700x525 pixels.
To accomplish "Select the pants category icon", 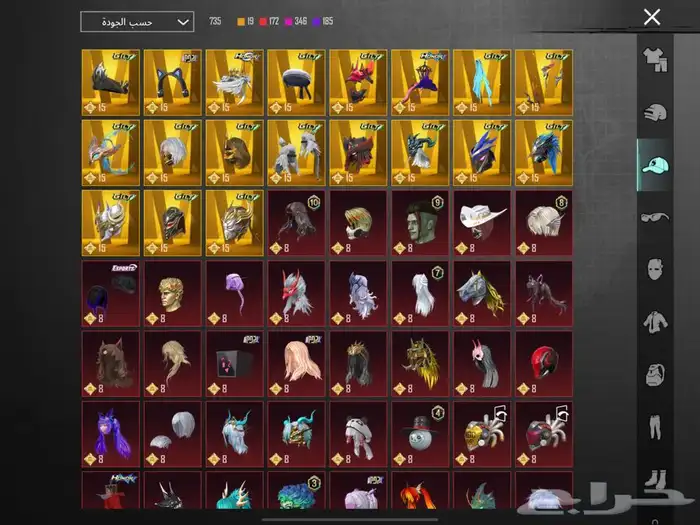I will [x=655, y=427].
